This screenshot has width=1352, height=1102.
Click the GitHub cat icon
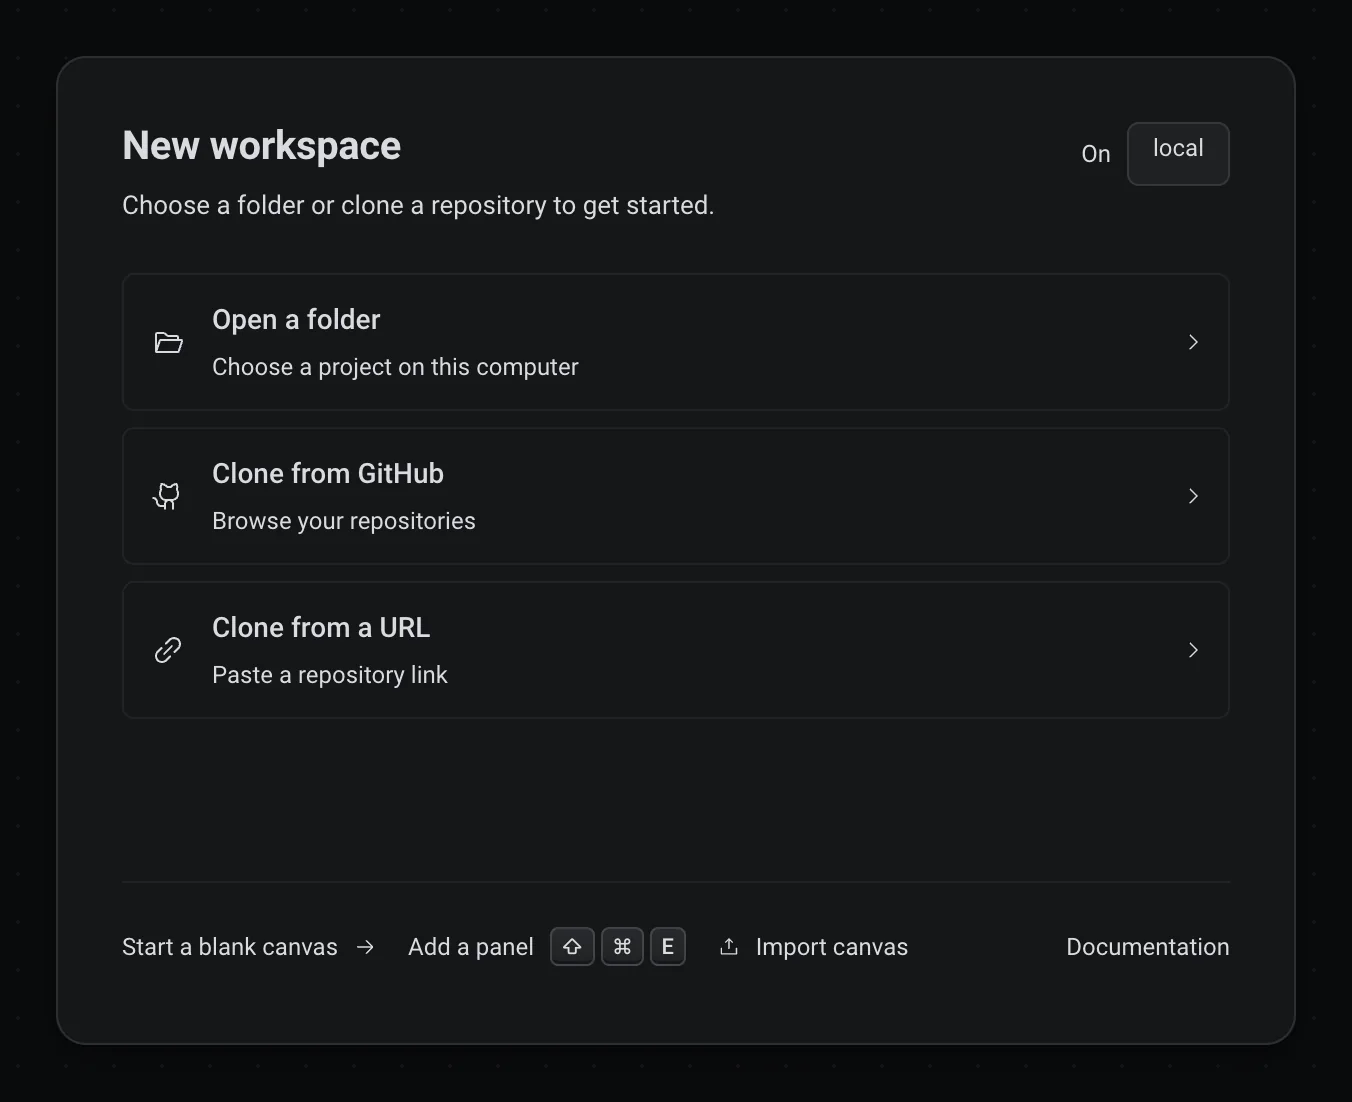click(x=167, y=496)
